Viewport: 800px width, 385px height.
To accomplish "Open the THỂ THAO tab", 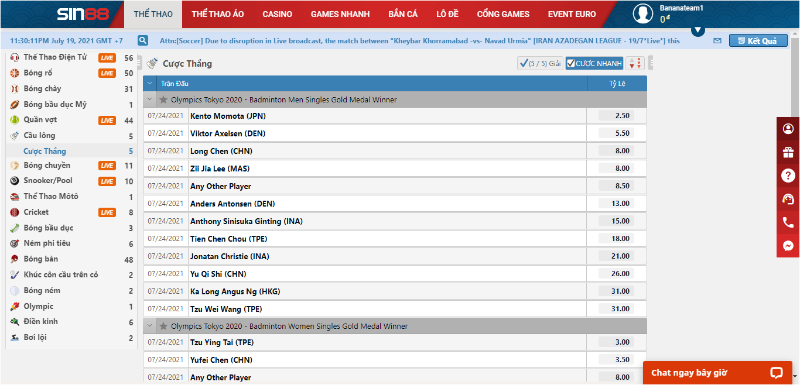I will [x=153, y=14].
